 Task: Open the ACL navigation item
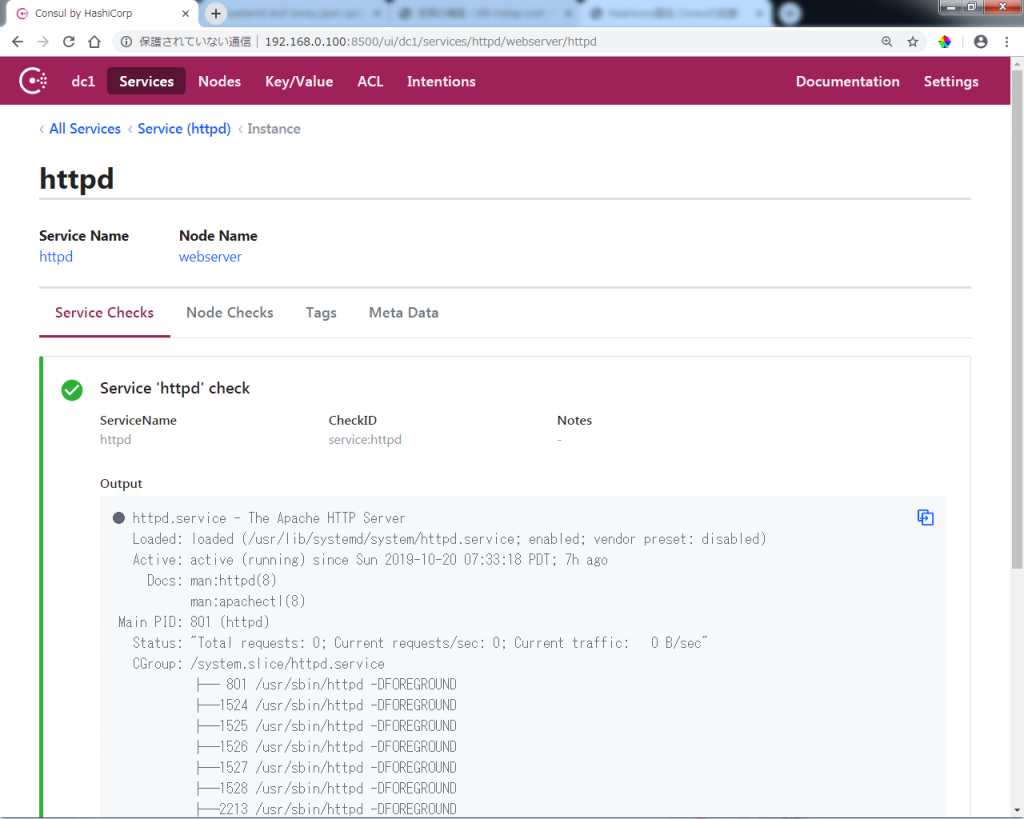click(x=370, y=81)
